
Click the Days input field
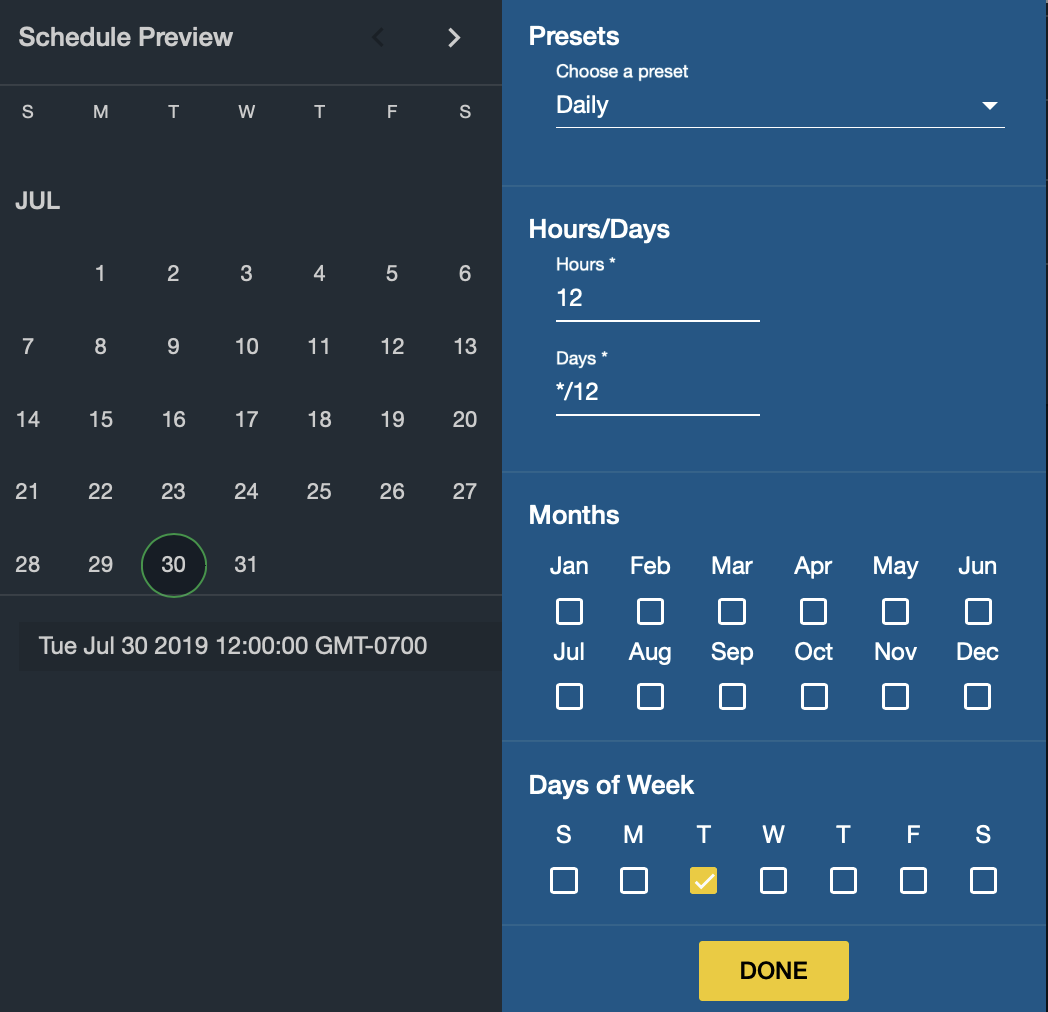coord(657,392)
